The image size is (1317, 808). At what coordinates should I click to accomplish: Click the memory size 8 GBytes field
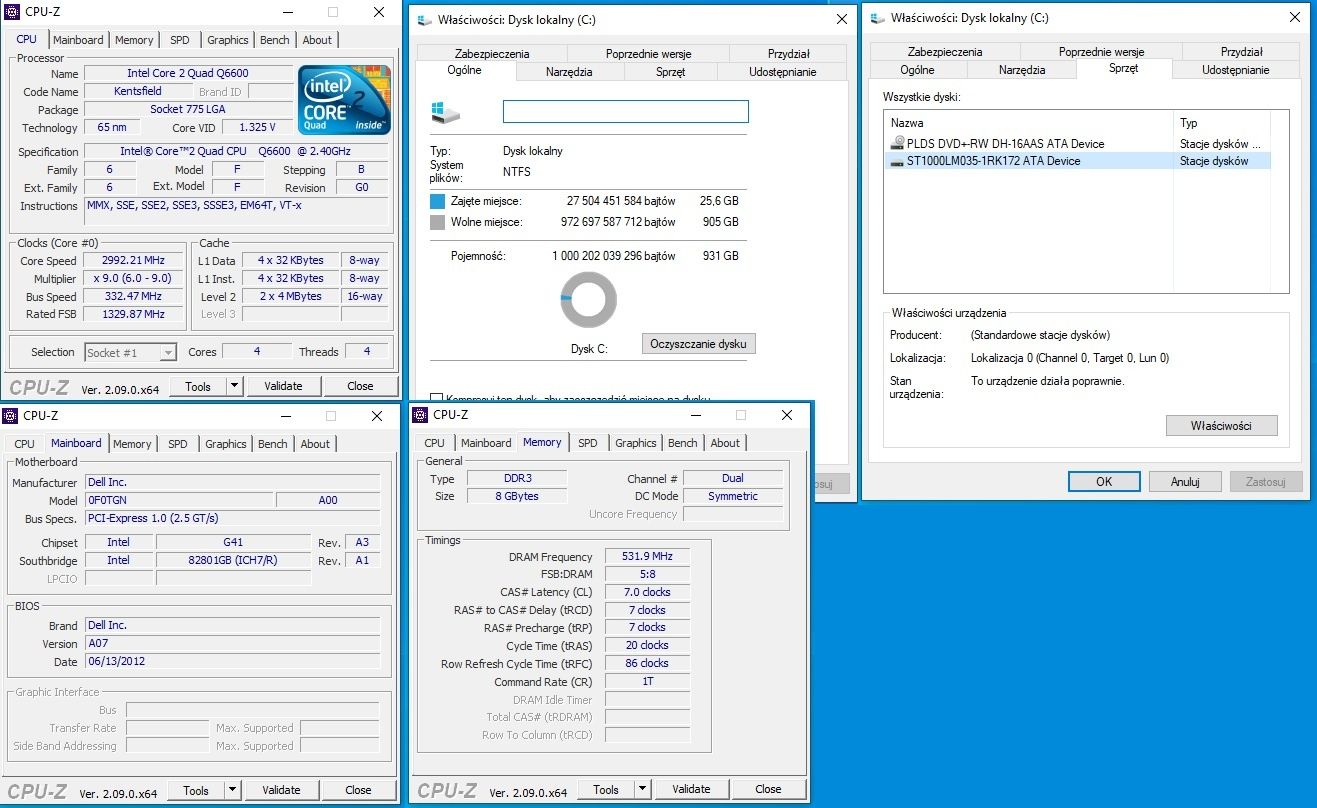click(516, 496)
